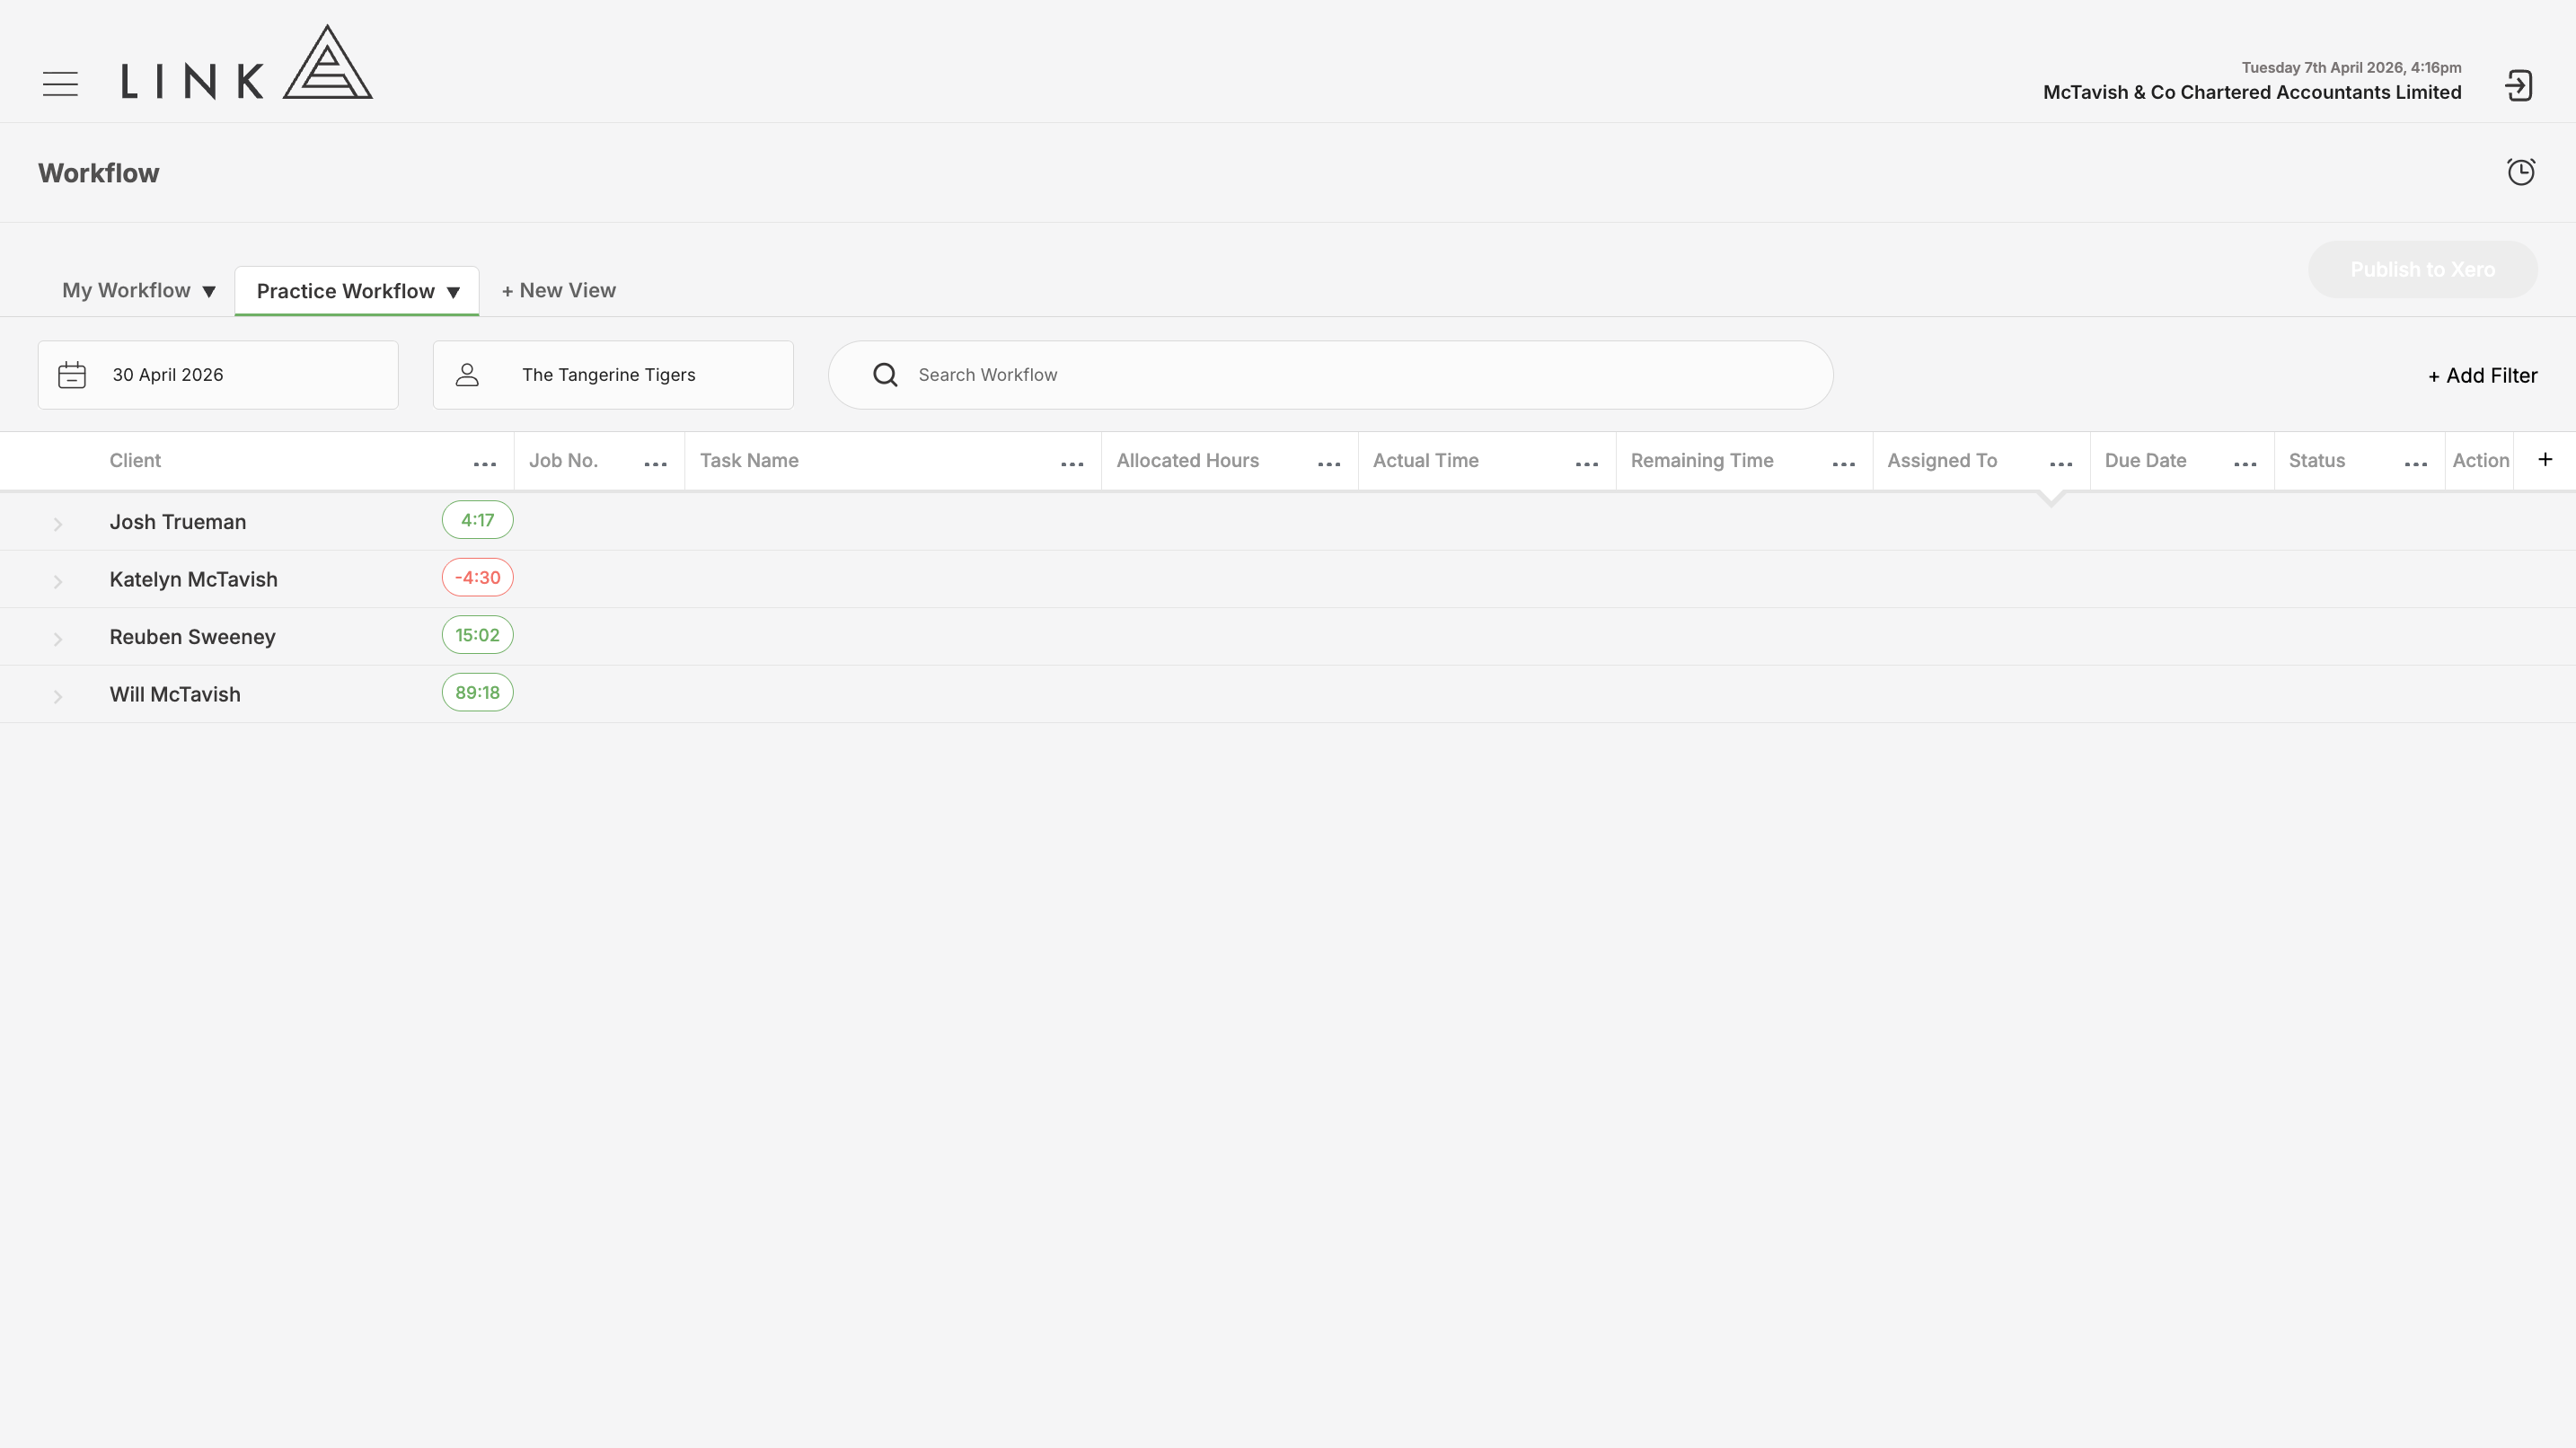The height and width of the screenshot is (1448, 2576).
Task: Open Allocated Hours column options ellipsis
Action: [1329, 464]
